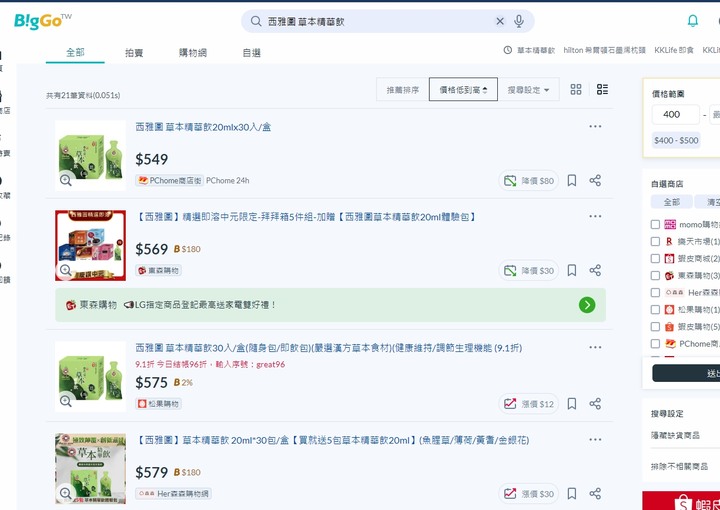The image size is (720, 510).
Task: Clear the search box with the X icon
Action: [500, 21]
